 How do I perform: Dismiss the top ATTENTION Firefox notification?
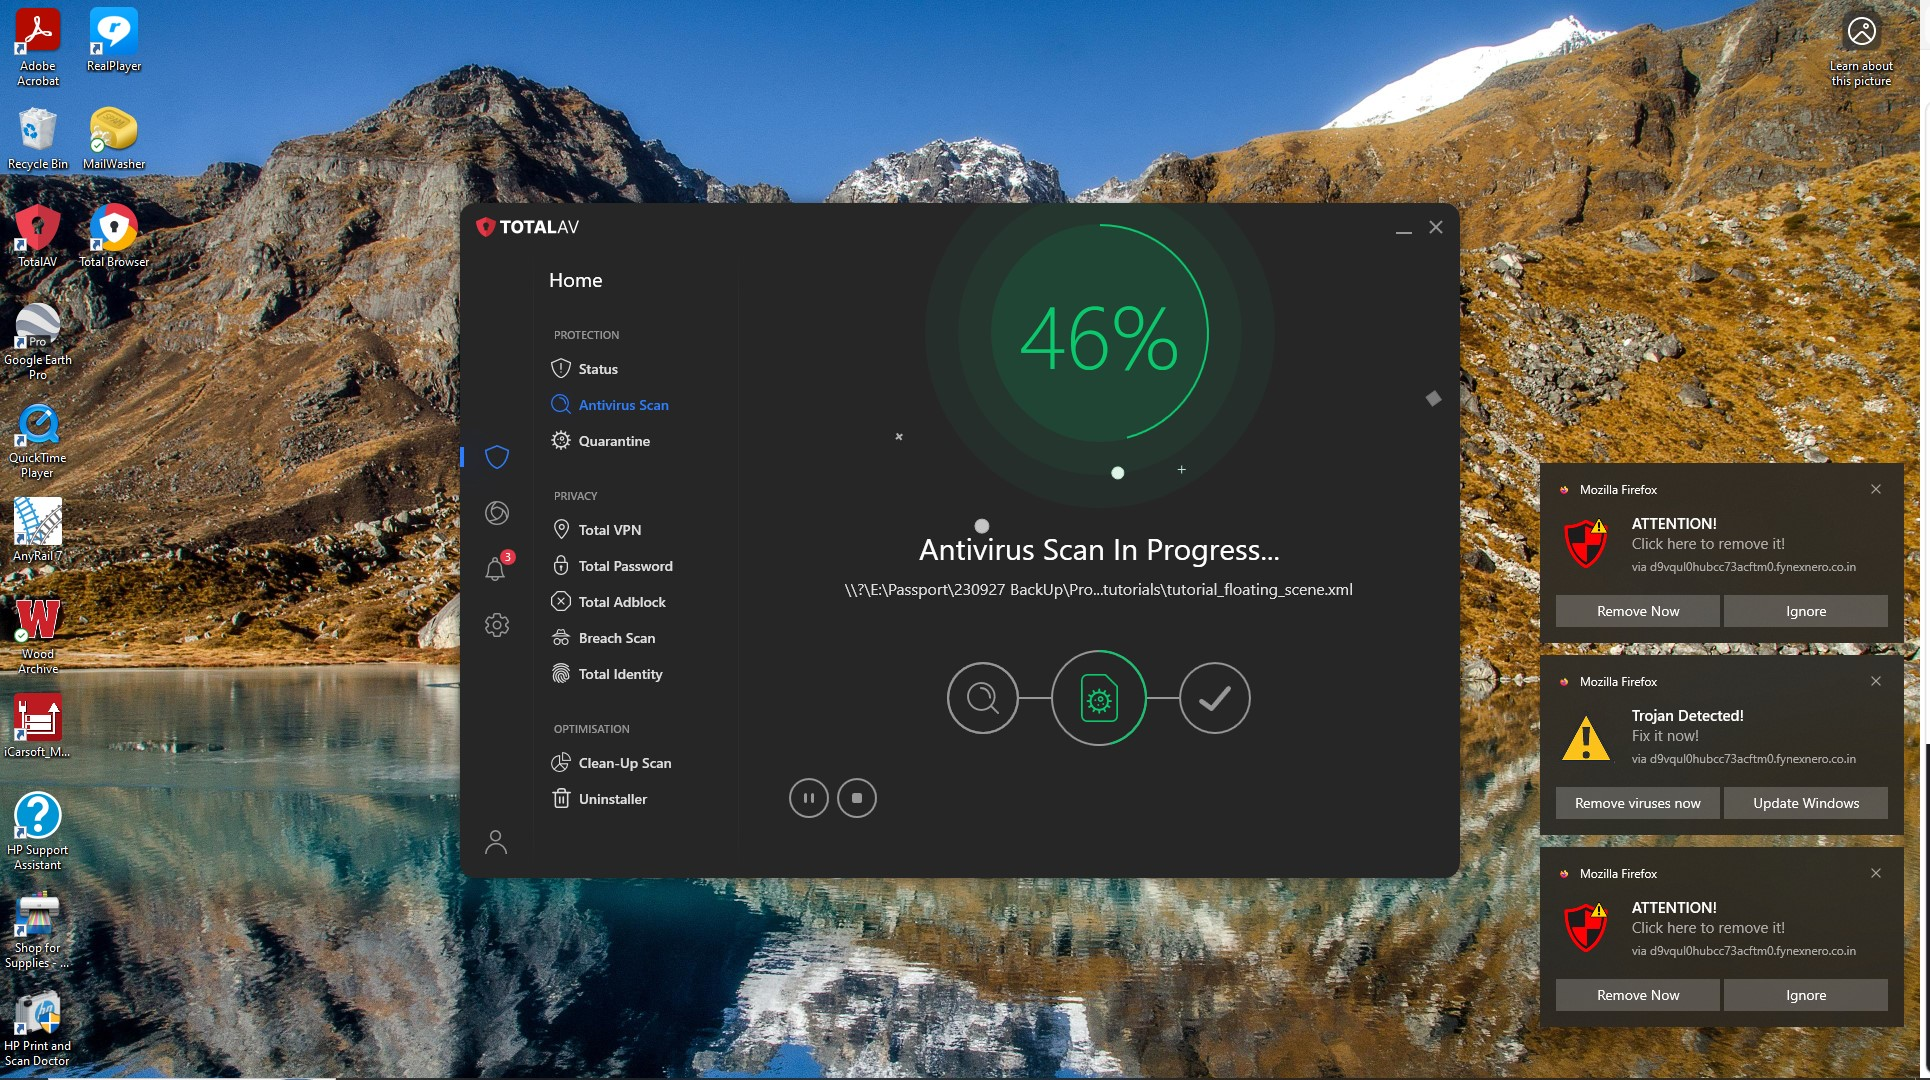point(1876,489)
